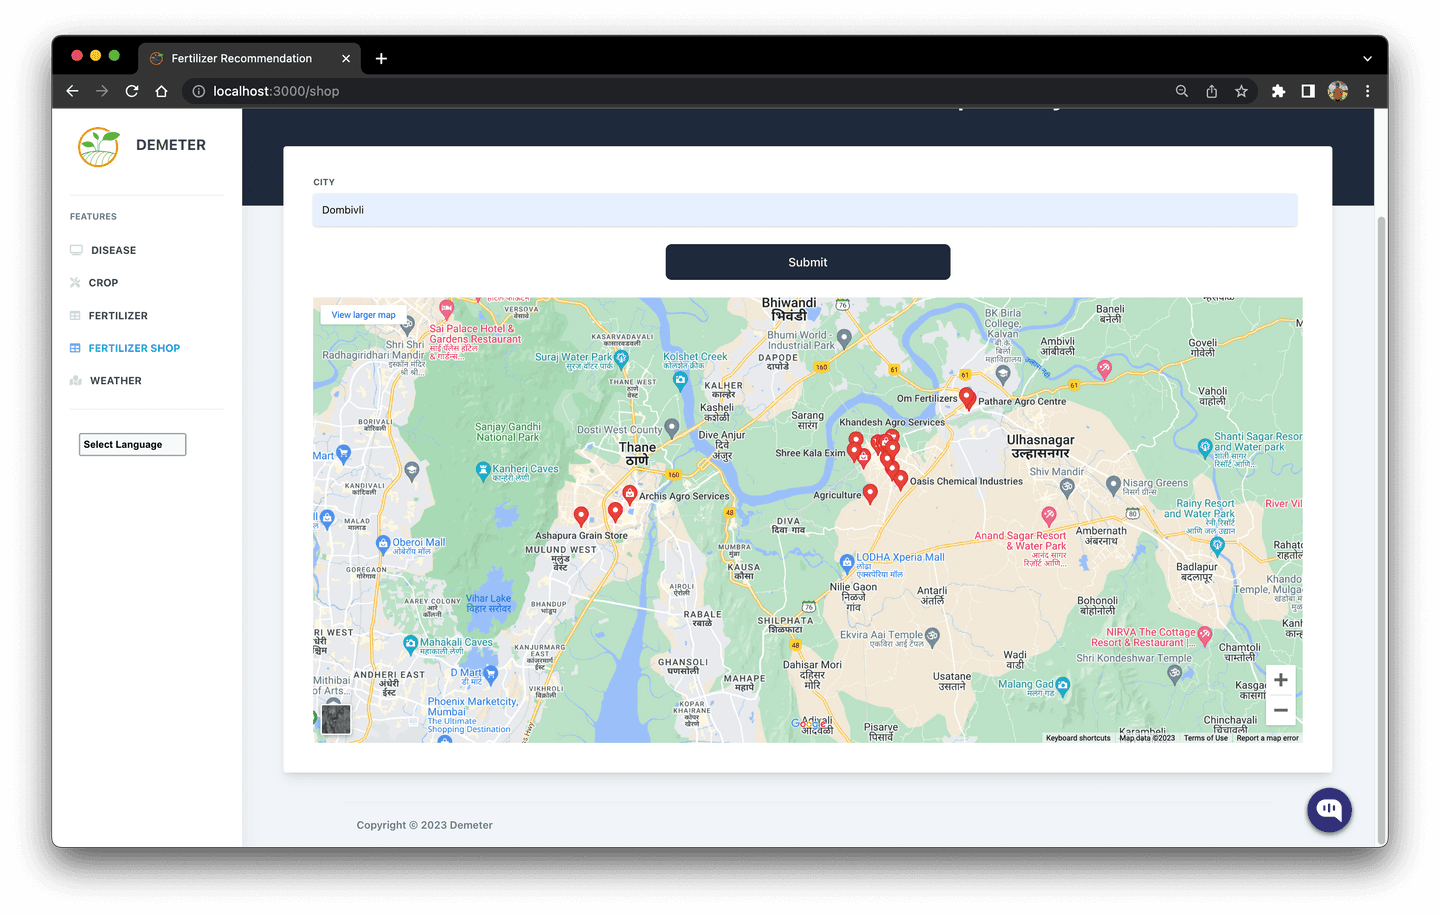Open map Terms of Use
Screen dimensions: 1440x916
coord(1205,738)
